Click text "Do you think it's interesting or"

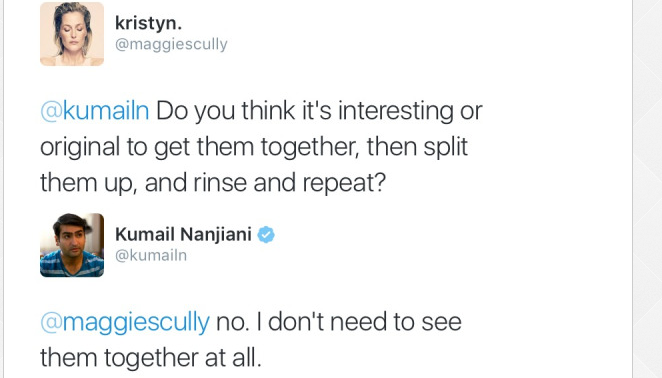(319, 111)
